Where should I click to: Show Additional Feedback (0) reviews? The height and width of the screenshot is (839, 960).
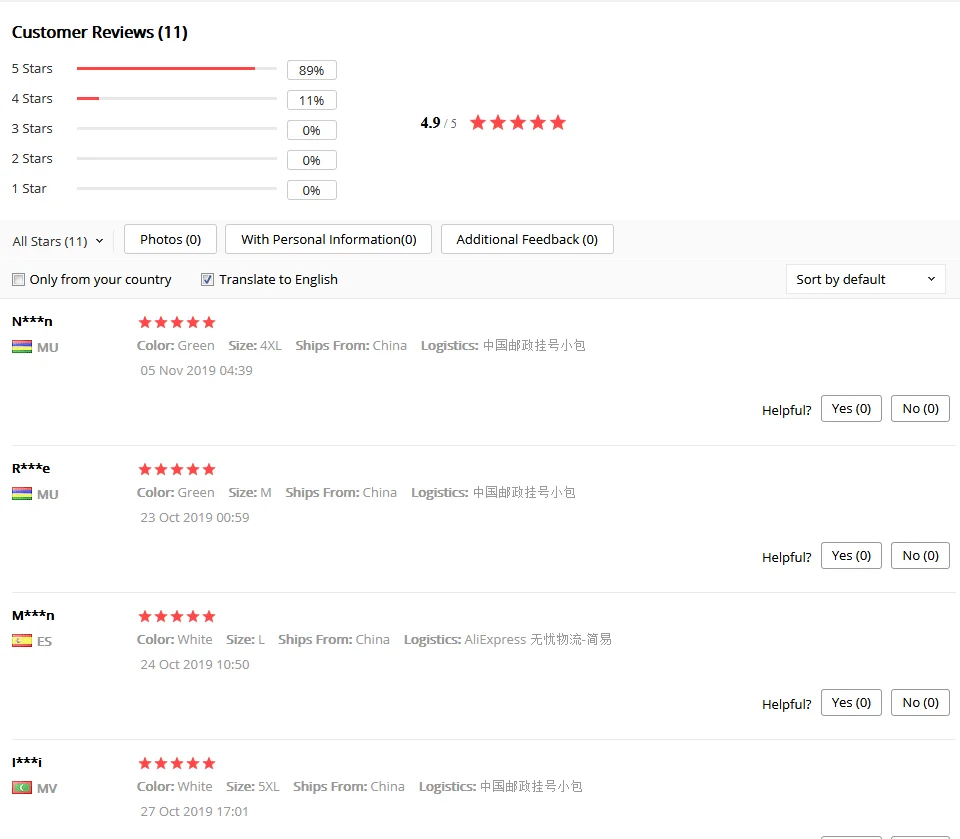[527, 239]
